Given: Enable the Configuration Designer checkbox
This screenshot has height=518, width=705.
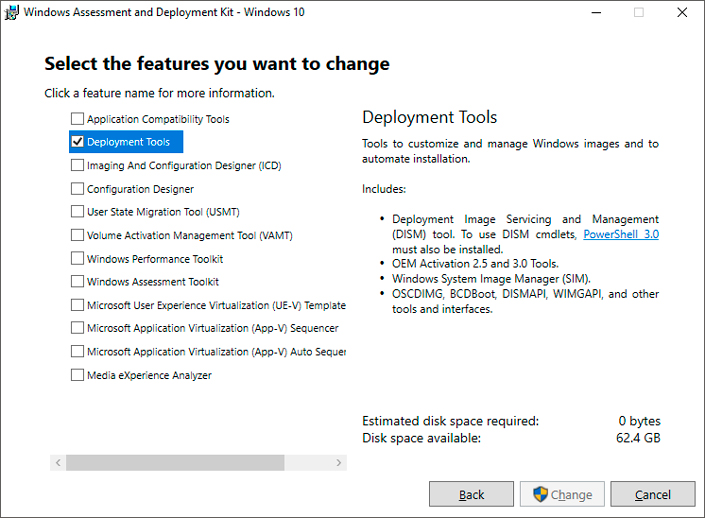Looking at the screenshot, I should pos(77,188).
